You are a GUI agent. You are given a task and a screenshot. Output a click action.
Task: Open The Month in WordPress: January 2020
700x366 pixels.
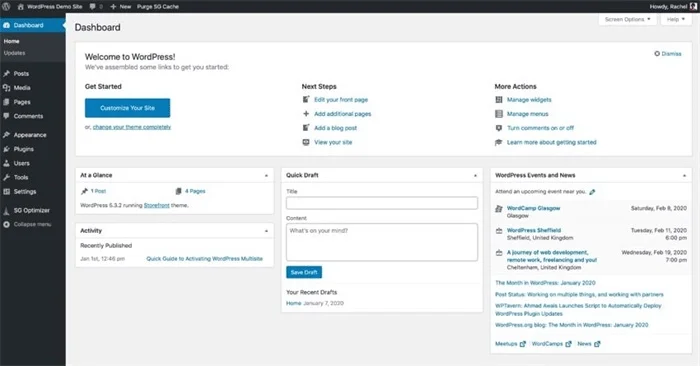[545, 283]
